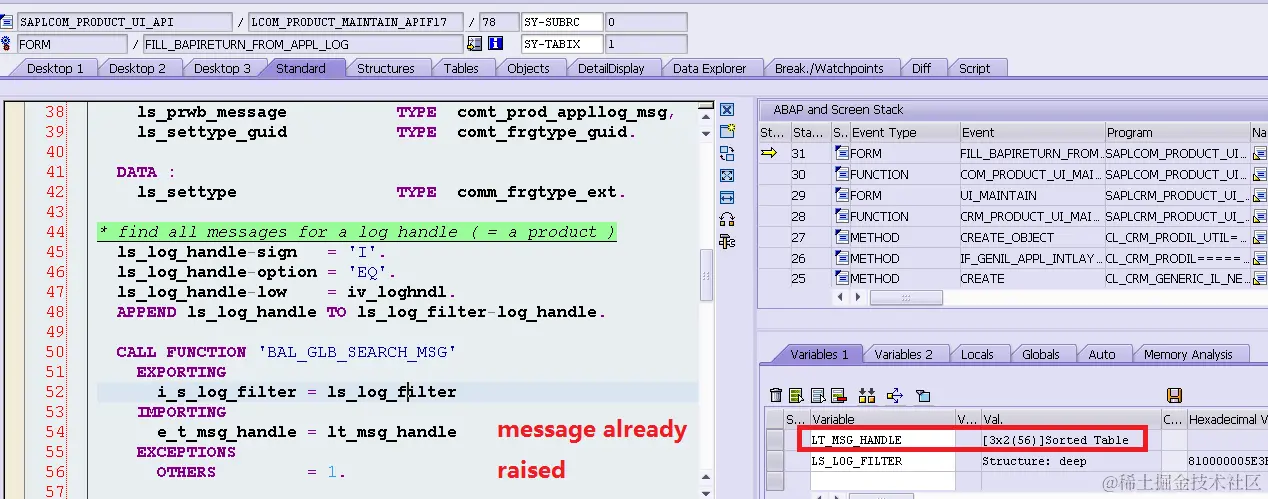Select the LT_MSG_HANDLE row selector button

point(774,440)
